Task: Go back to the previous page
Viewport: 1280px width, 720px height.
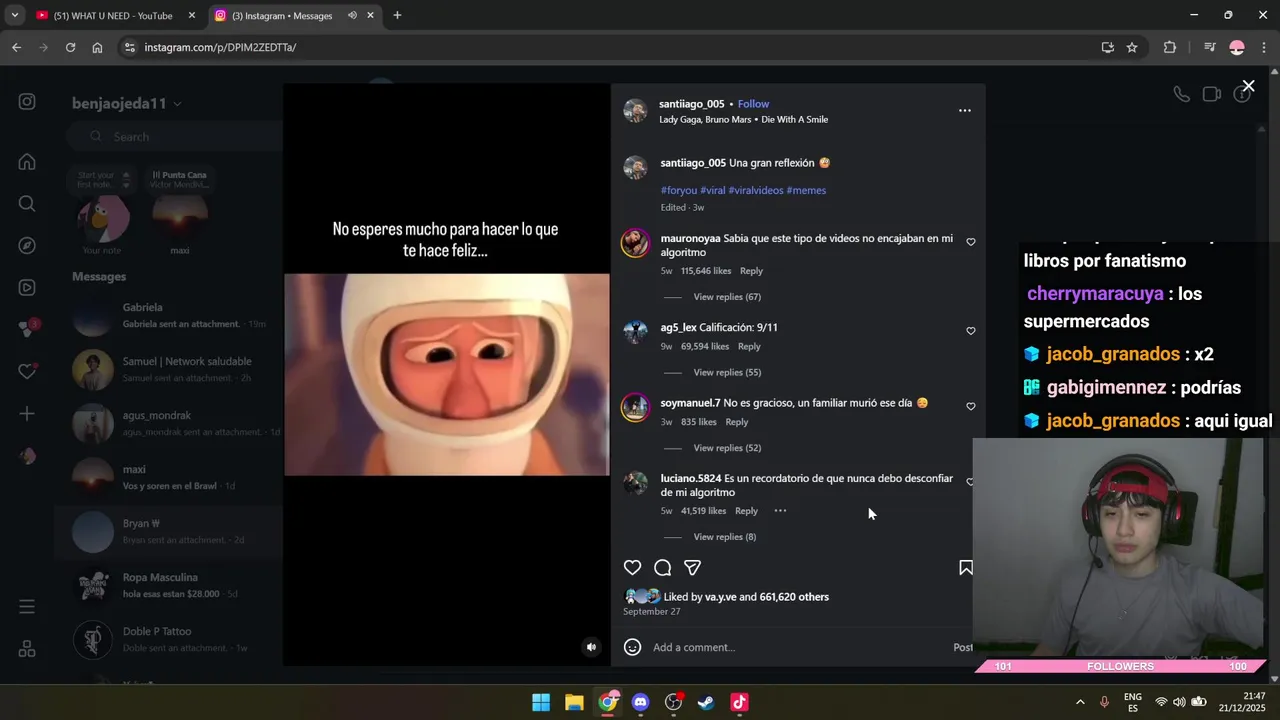Action: 16,47
